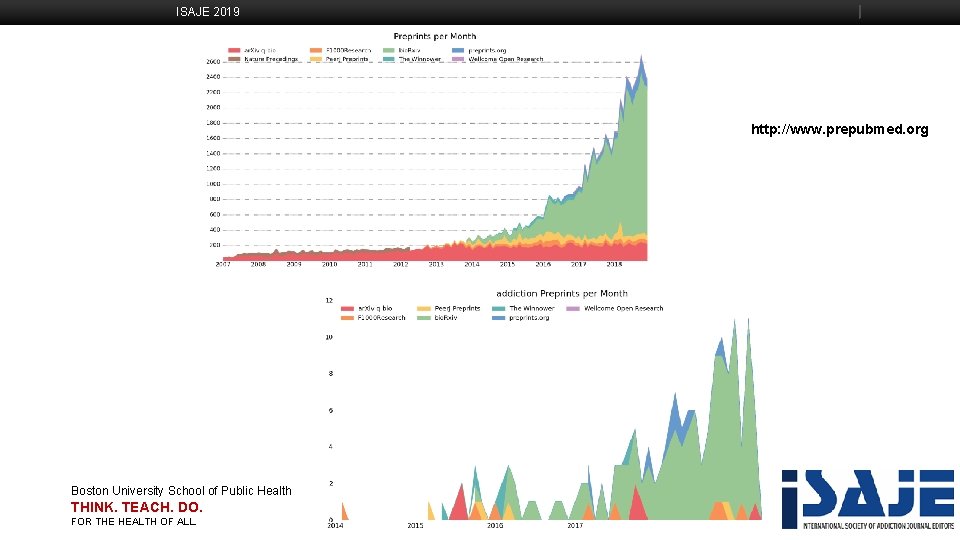
Task: Click the preprints.org blue swatch in top legend
Action: tap(458, 50)
